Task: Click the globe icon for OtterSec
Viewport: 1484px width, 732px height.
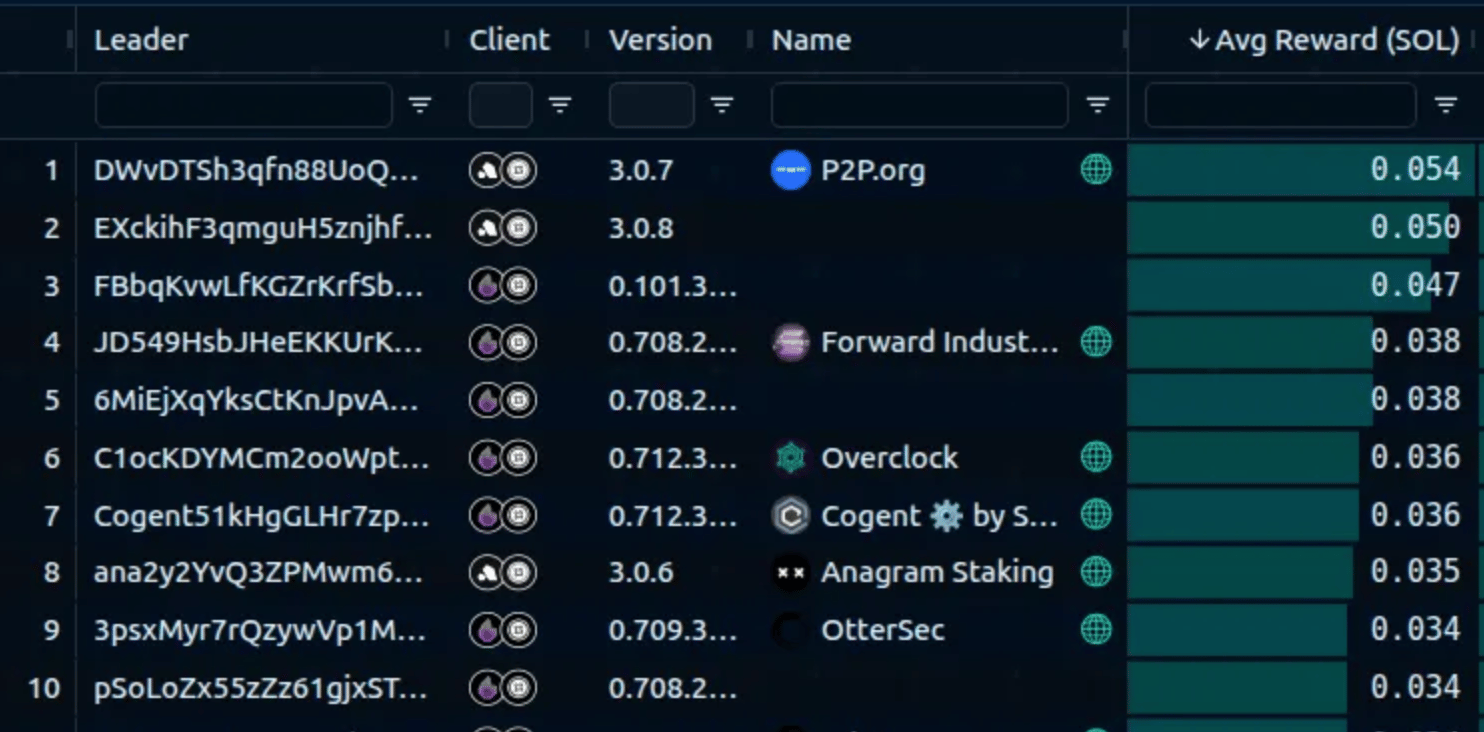Action: pyautogui.click(x=1096, y=630)
